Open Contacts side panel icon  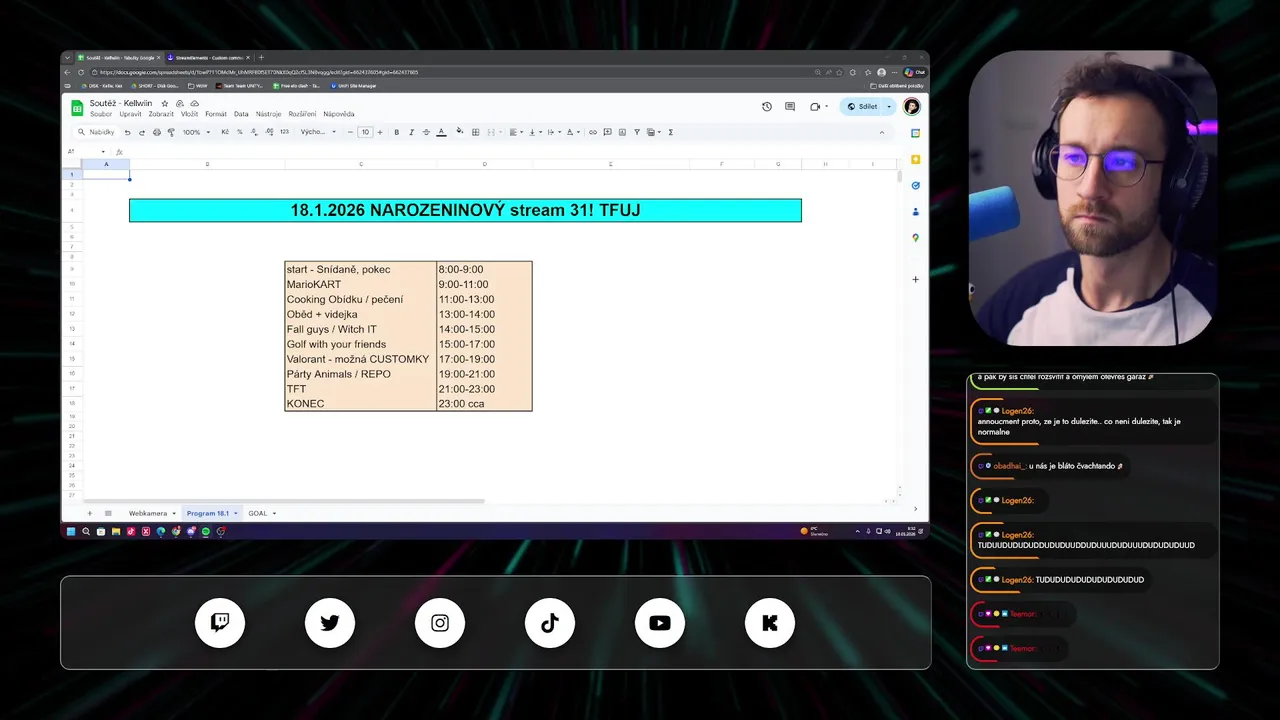tap(915, 211)
